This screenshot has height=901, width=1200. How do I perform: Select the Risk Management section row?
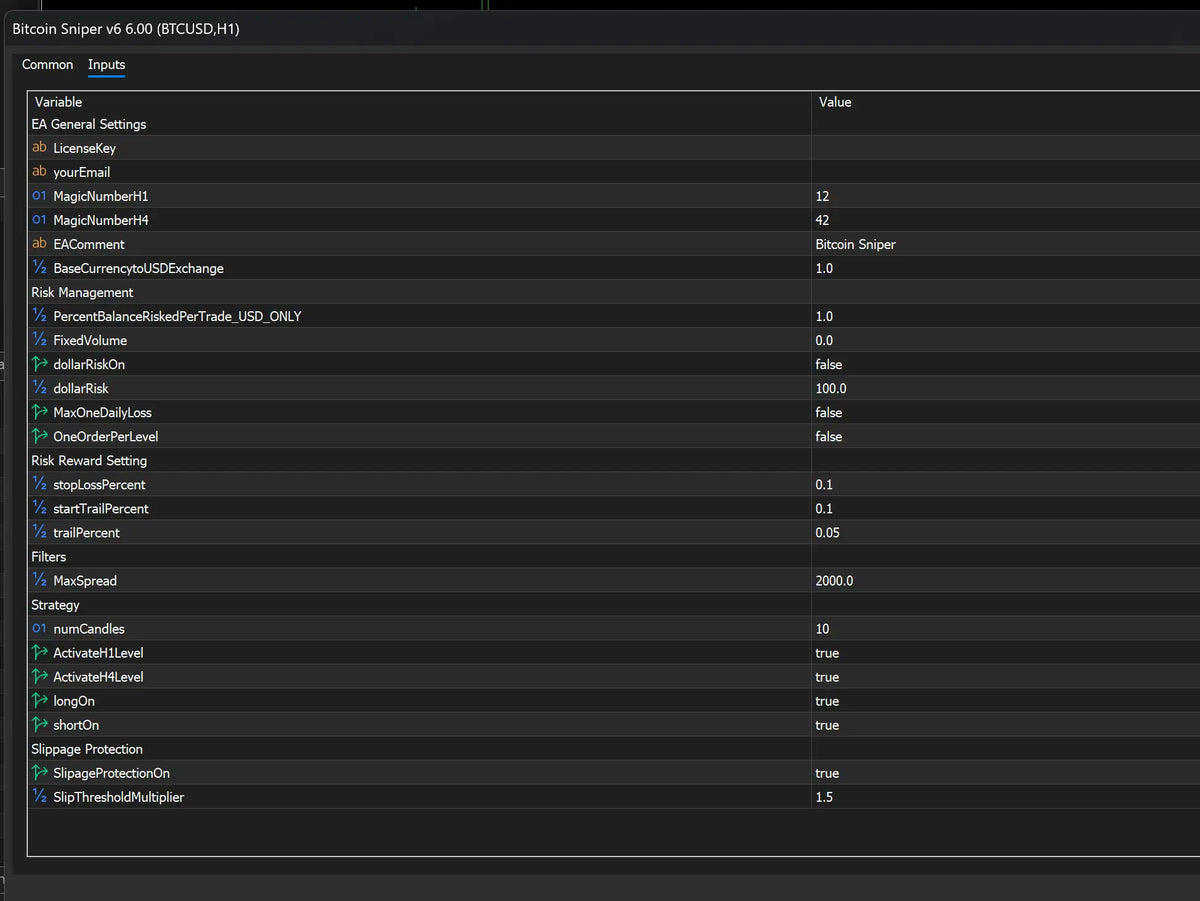[x=613, y=292]
